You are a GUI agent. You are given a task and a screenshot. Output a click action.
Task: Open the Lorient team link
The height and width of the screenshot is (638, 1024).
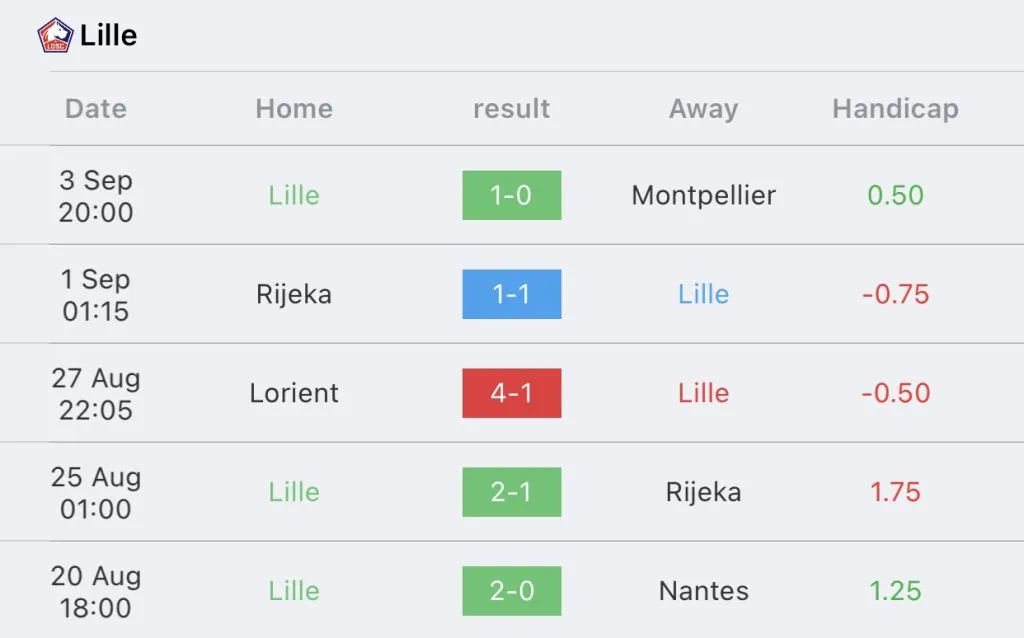(x=294, y=393)
